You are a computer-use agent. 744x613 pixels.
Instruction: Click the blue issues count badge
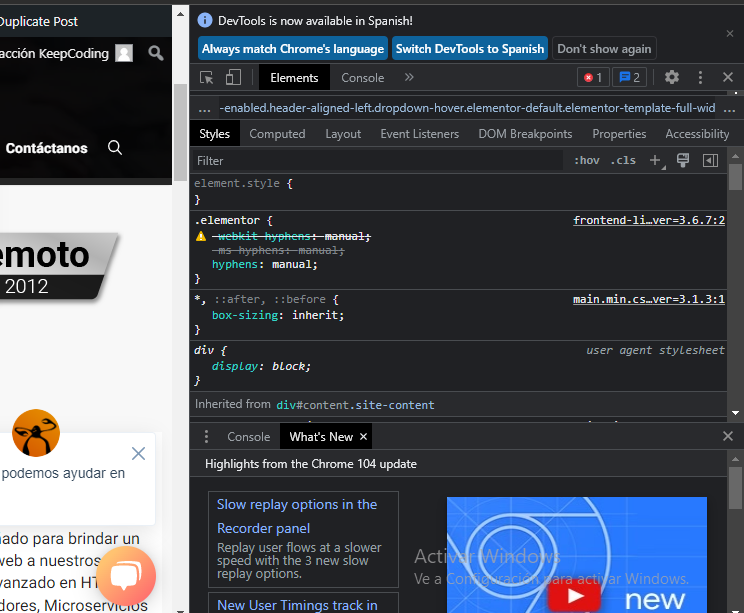[x=630, y=77]
